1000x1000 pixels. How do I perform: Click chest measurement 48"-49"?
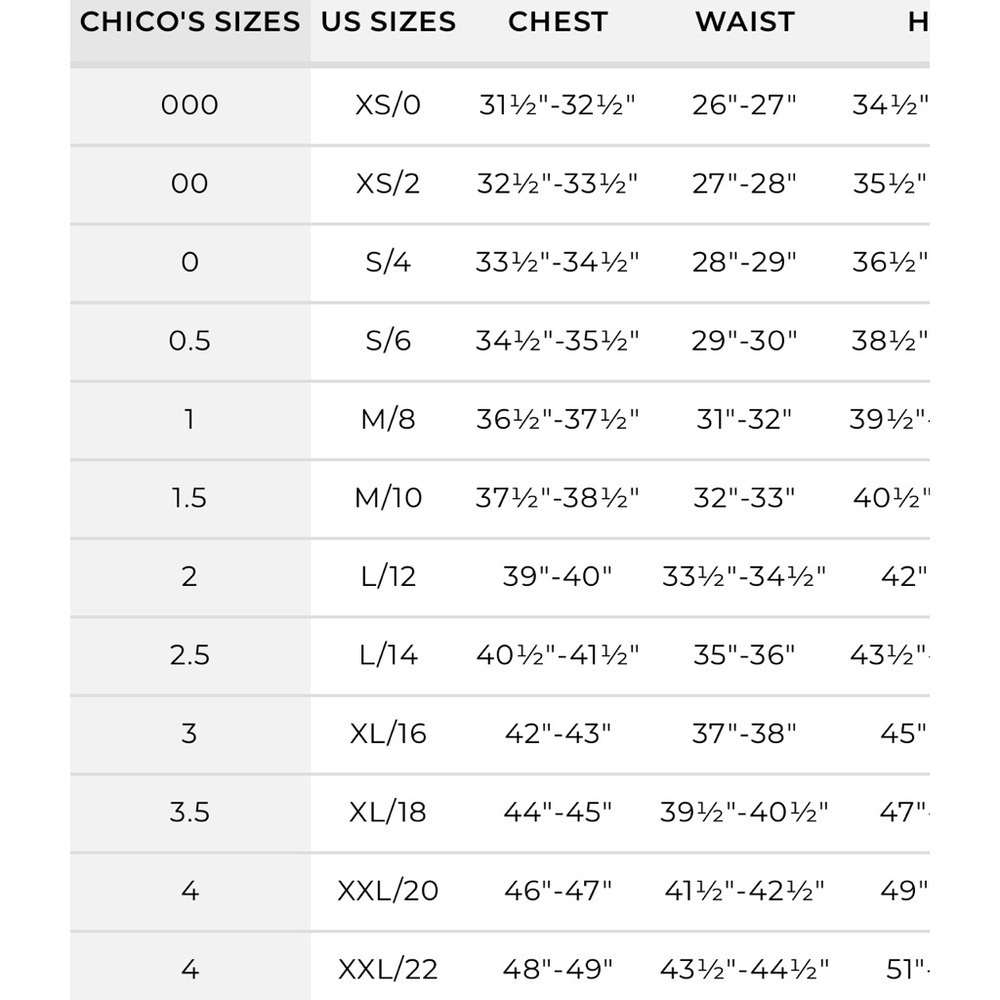point(557,969)
